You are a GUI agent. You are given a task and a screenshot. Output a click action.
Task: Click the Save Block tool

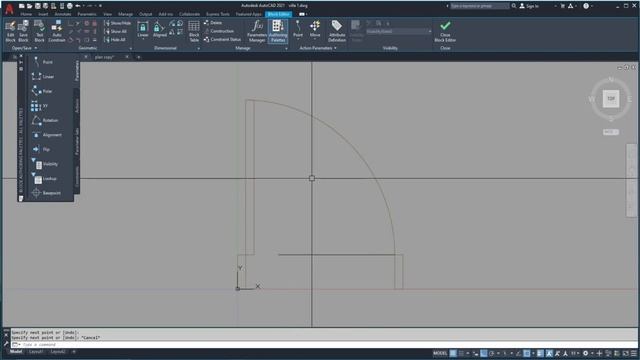(23, 31)
